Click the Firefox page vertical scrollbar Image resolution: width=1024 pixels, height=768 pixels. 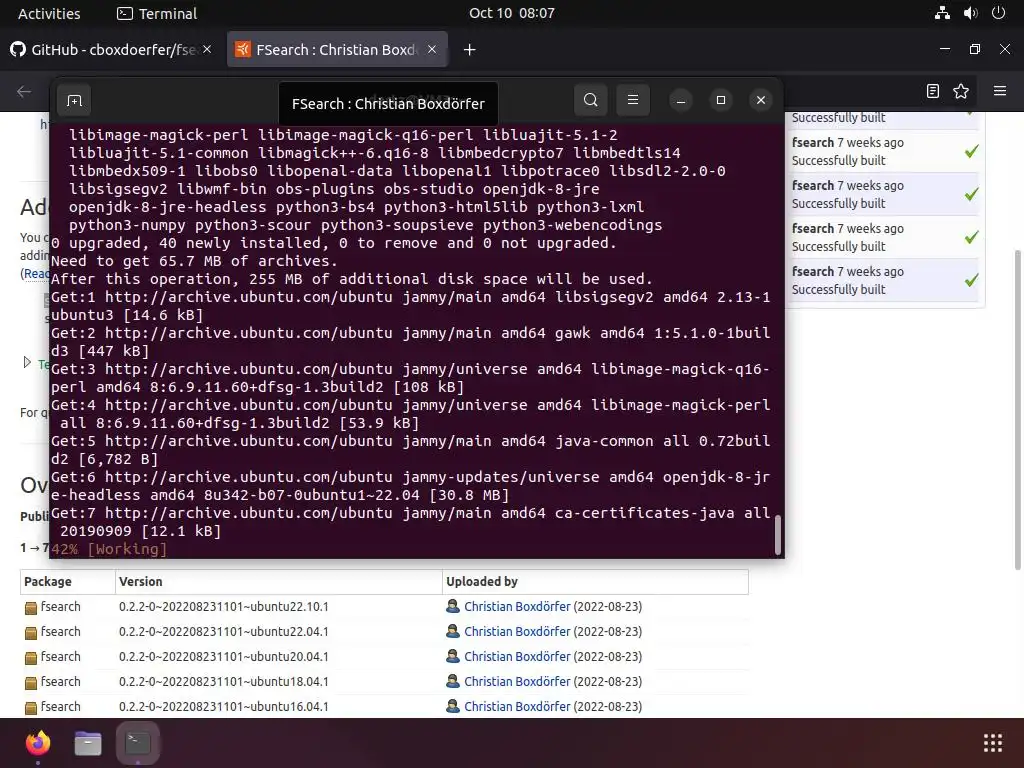point(1018,408)
